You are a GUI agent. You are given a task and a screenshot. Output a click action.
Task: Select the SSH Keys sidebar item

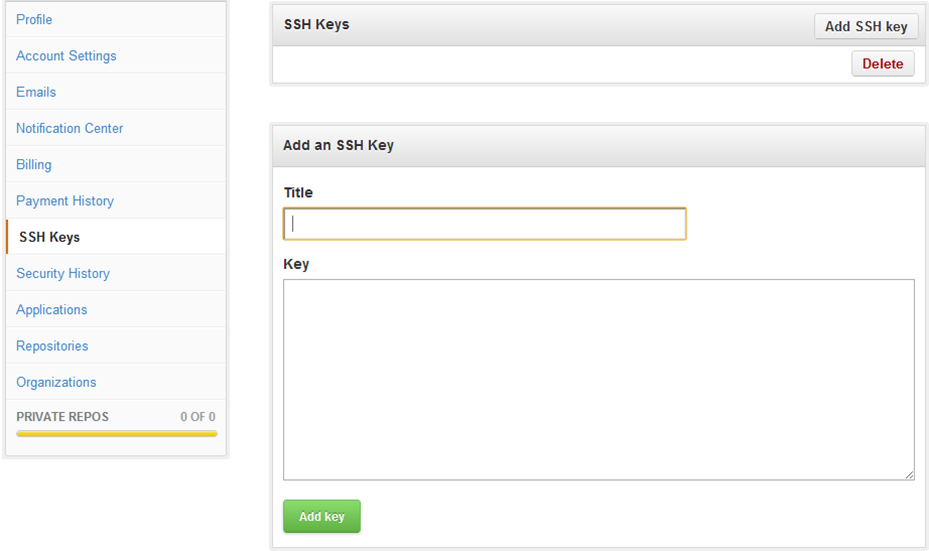tap(50, 237)
